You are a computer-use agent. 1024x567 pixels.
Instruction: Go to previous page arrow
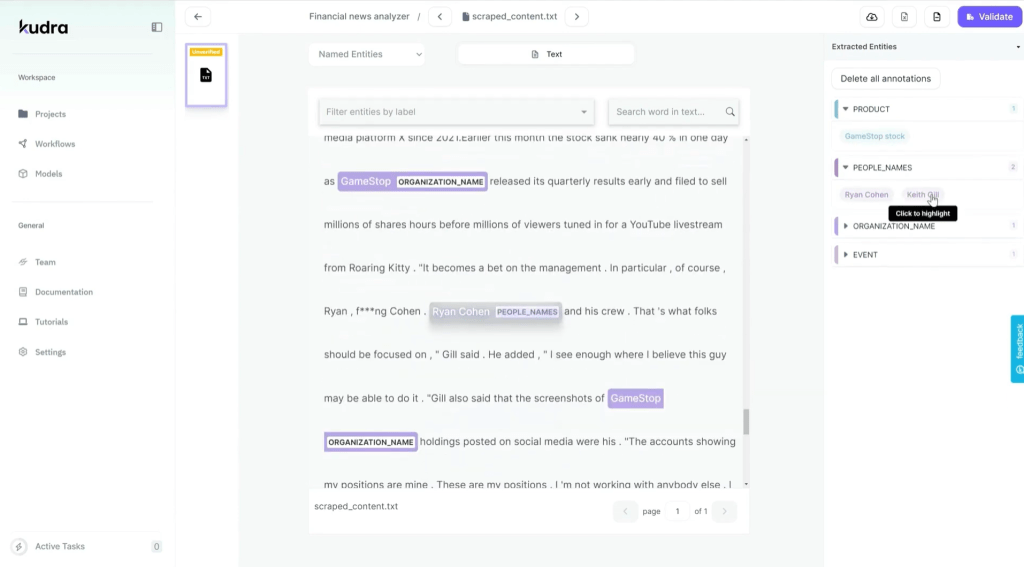click(625, 511)
